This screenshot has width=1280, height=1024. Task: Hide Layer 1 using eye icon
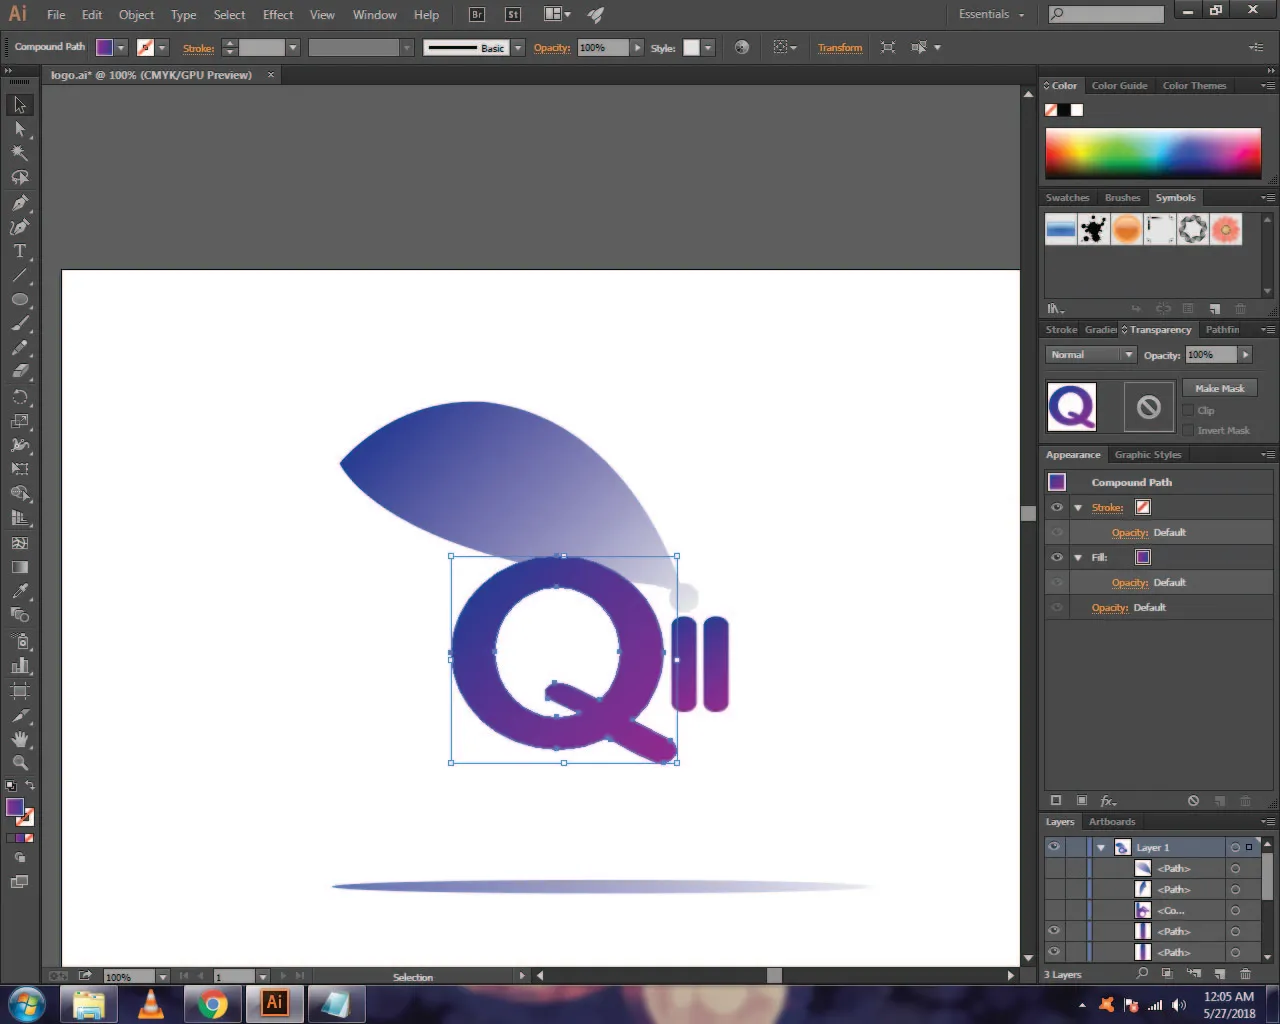(1054, 847)
